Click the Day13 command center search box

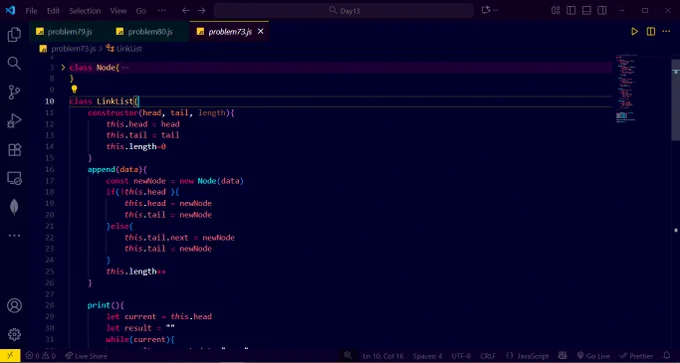click(344, 10)
